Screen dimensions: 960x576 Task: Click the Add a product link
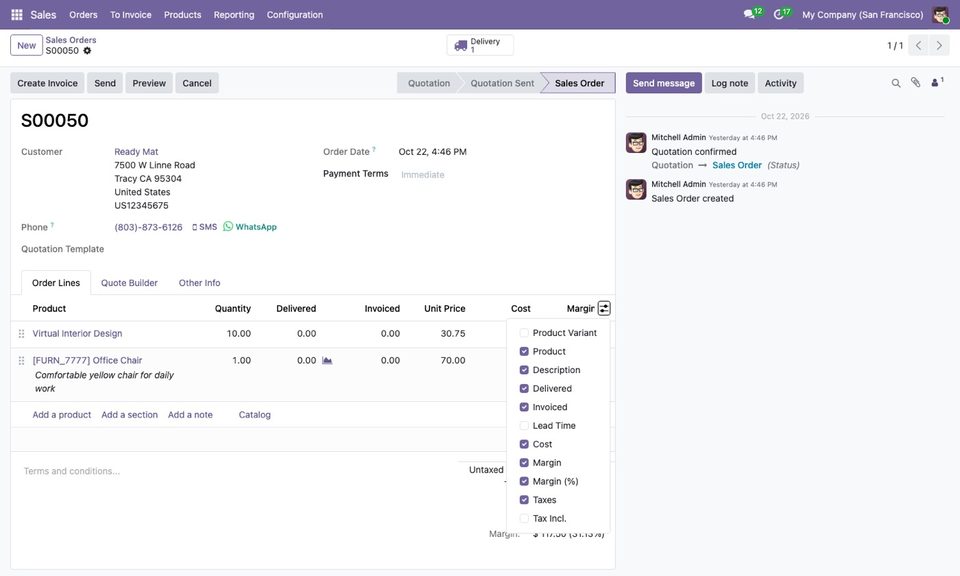coord(62,415)
